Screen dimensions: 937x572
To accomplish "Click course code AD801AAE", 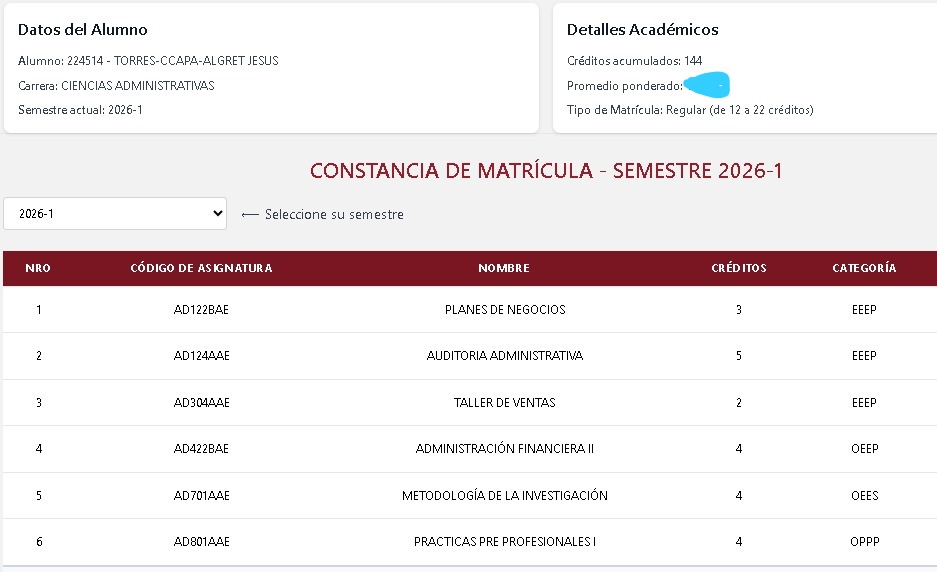I will pos(201,542).
